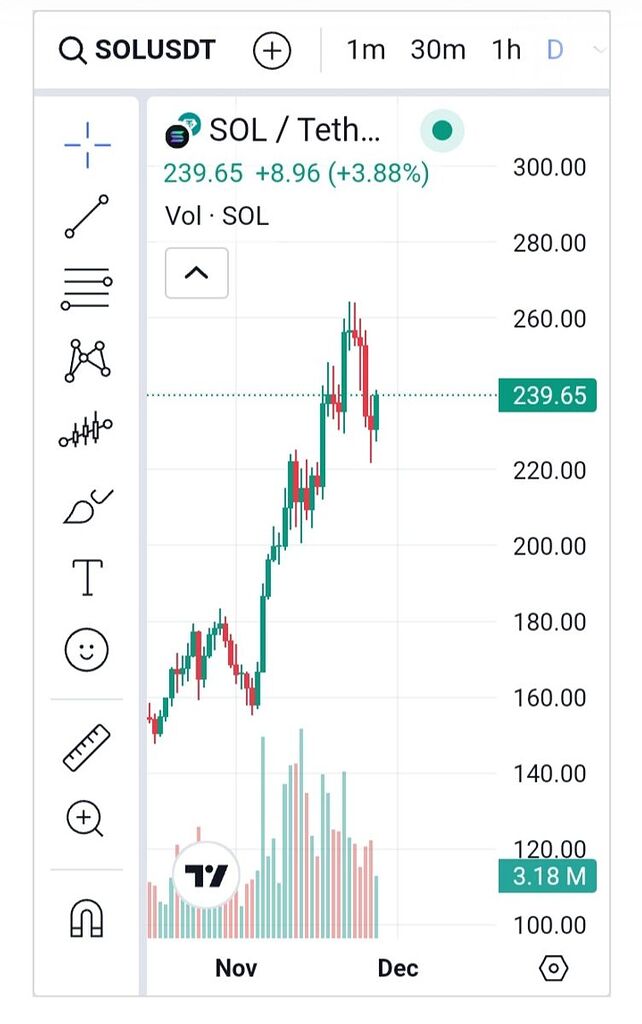Screen dimensions: 642x1024
Task: Add a comparison symbol with the plus button
Action: [x=270, y=50]
